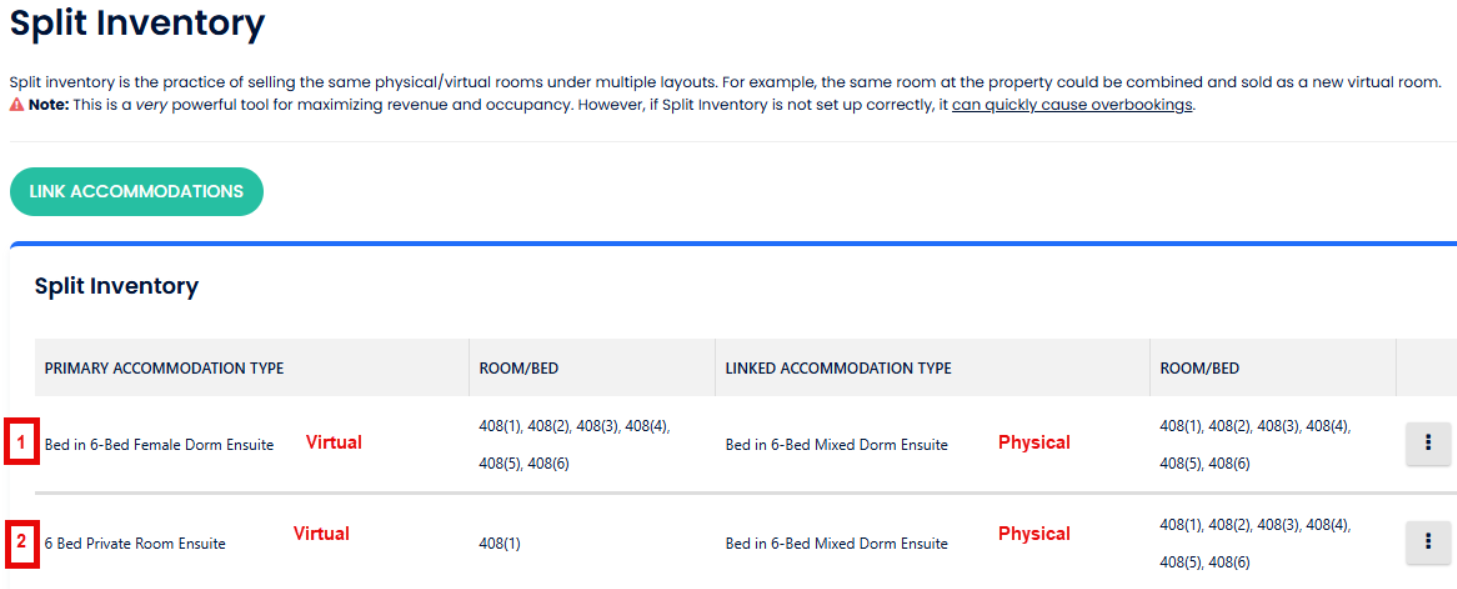Viewport: 1457px width, 589px height.
Task: Open the 'can quickly cause overbookings' link
Action: tap(1071, 105)
